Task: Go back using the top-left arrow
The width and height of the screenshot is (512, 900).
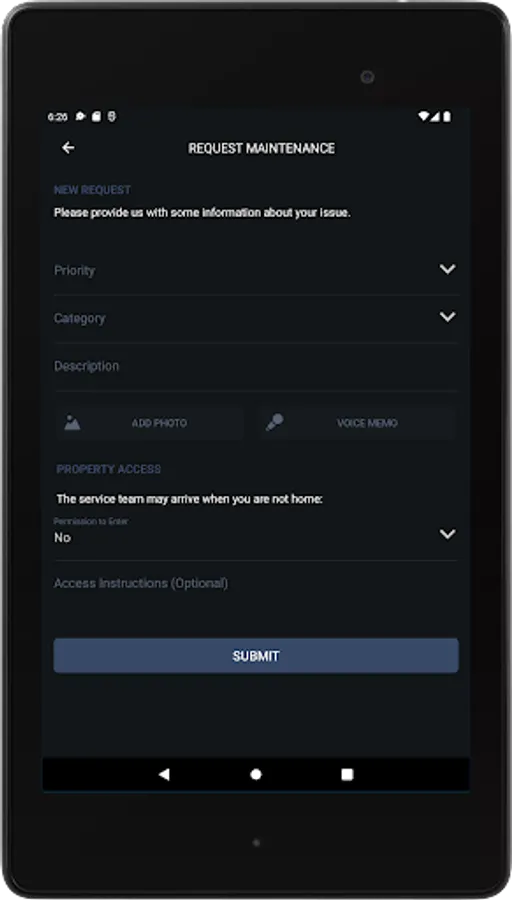Action: (x=68, y=148)
